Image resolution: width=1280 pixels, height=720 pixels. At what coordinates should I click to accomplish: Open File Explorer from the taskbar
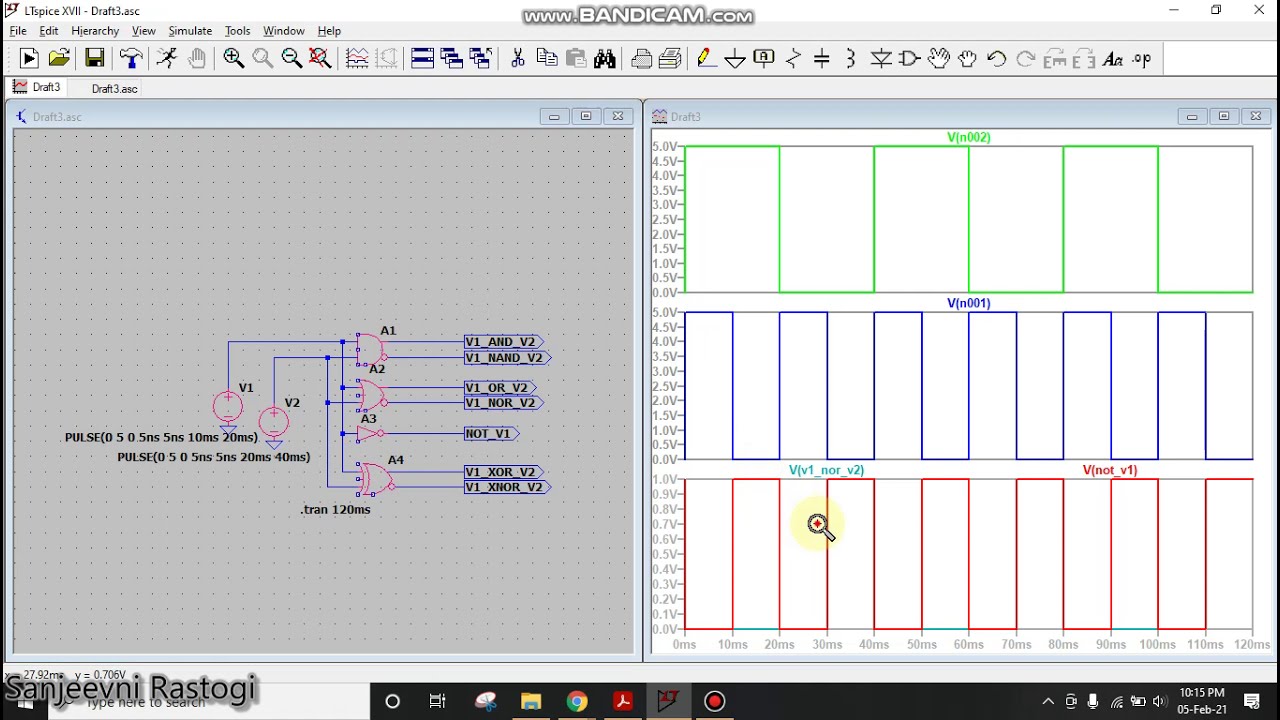click(531, 701)
